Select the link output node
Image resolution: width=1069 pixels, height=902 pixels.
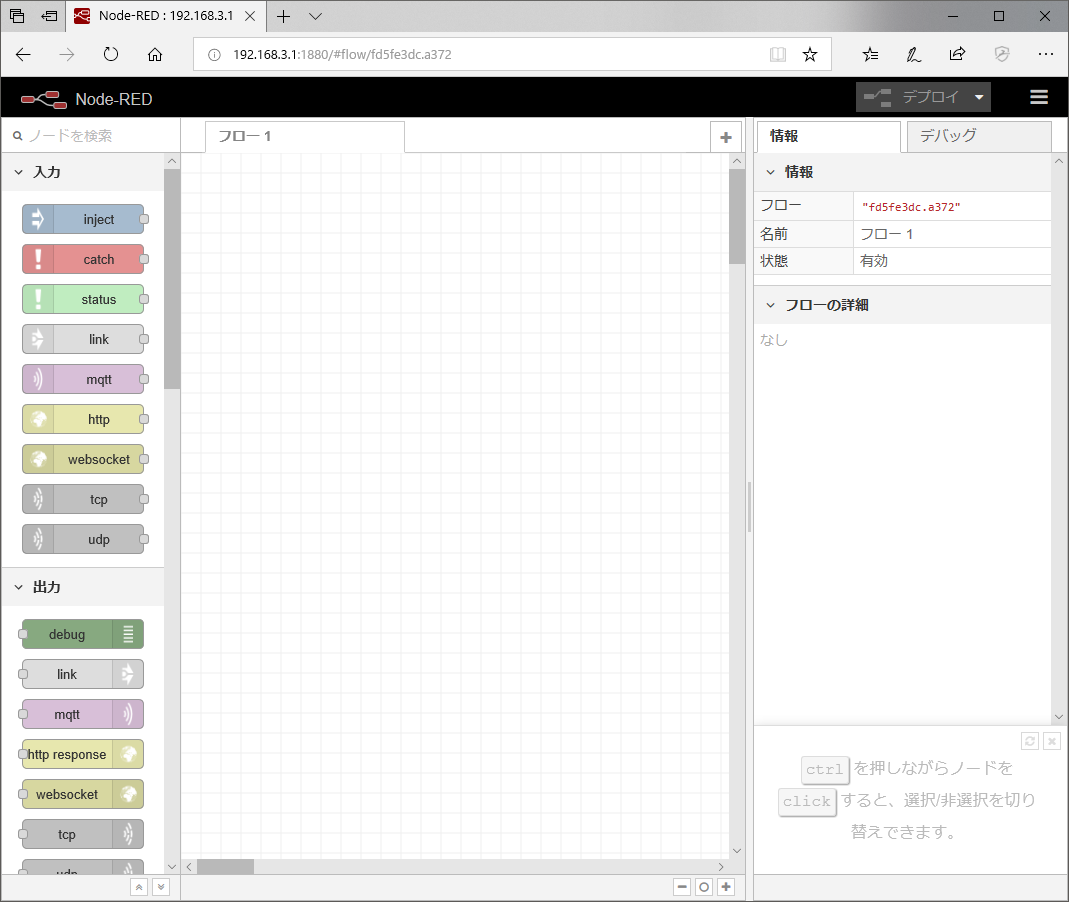83,674
